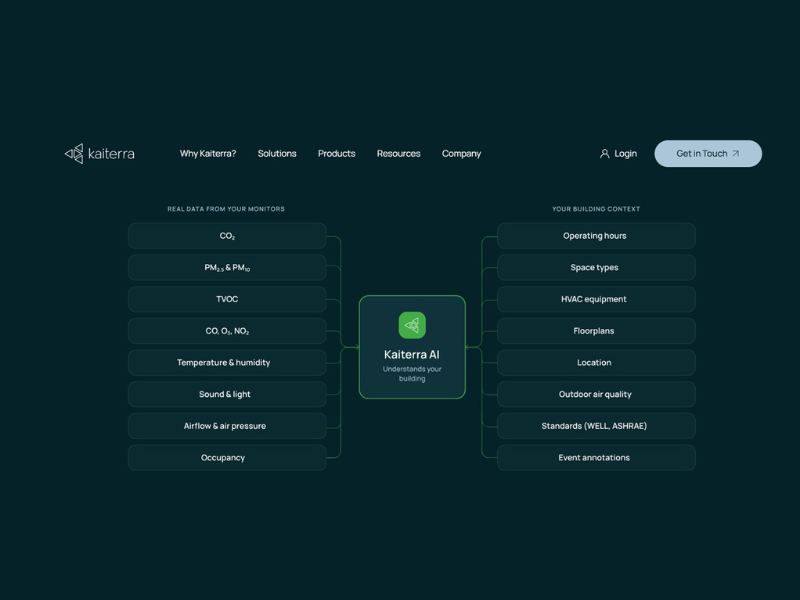Select the Space types pill

pyautogui.click(x=596, y=267)
